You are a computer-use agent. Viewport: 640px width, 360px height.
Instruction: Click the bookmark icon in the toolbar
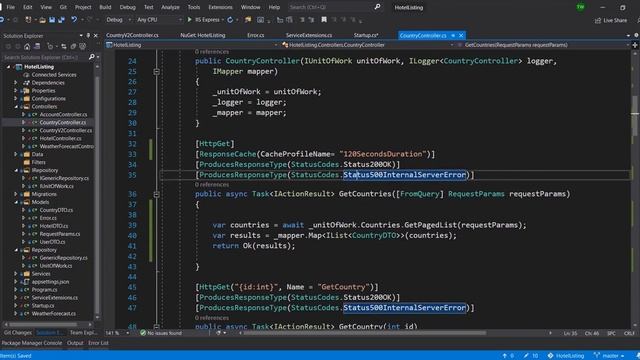[x=324, y=20]
